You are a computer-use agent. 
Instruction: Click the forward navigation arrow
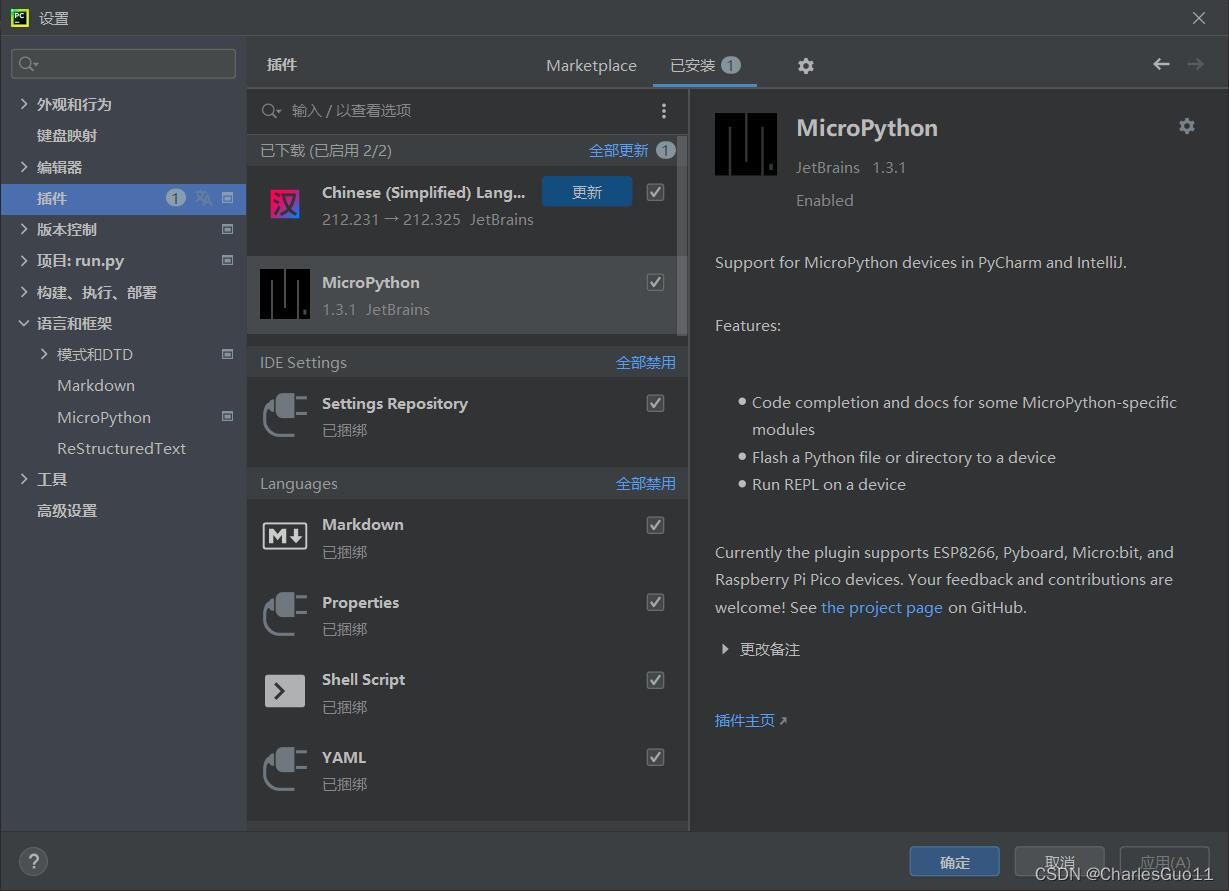tap(1195, 64)
